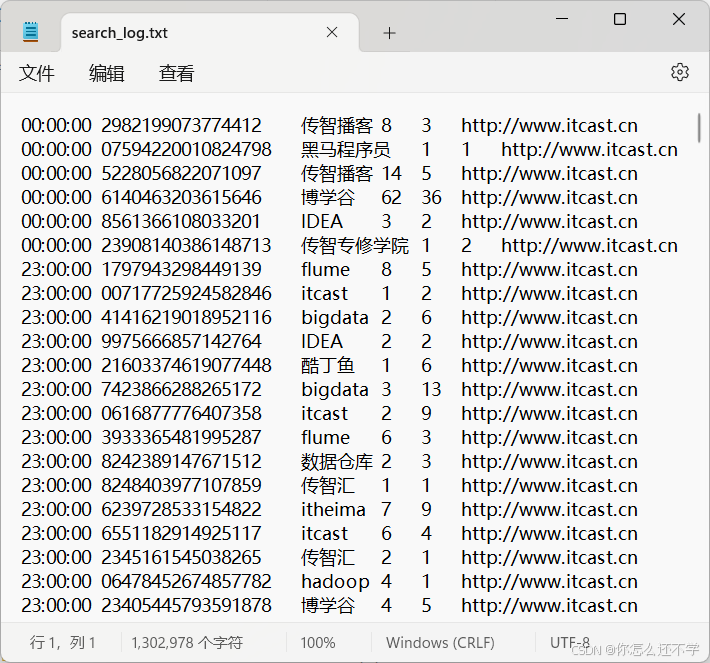Click the UTF-8 encoding indicator
This screenshot has width=710, height=663.
[x=570, y=642]
